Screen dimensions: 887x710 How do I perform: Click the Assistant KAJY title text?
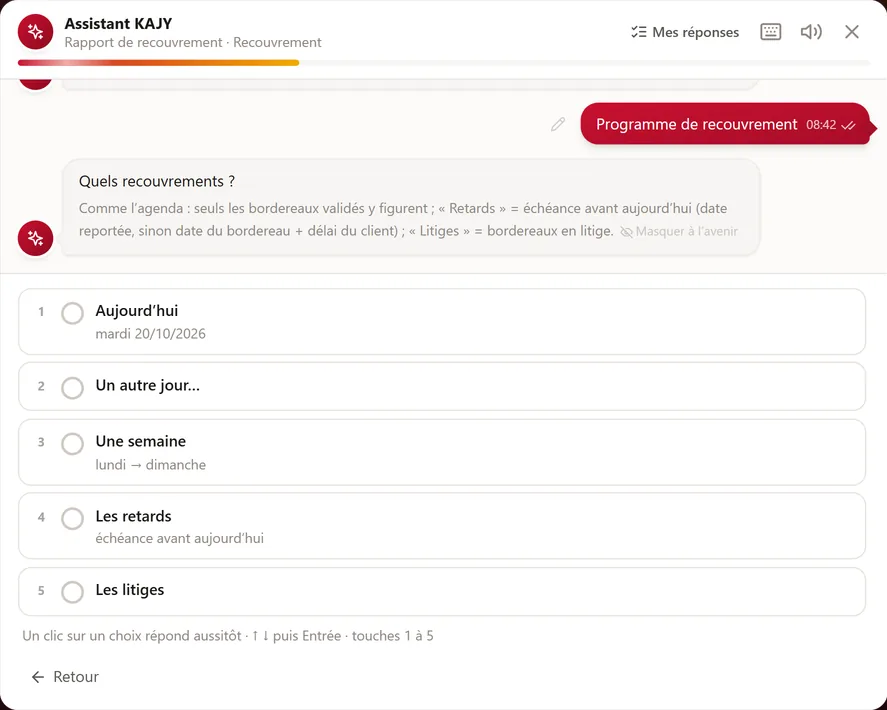118,24
